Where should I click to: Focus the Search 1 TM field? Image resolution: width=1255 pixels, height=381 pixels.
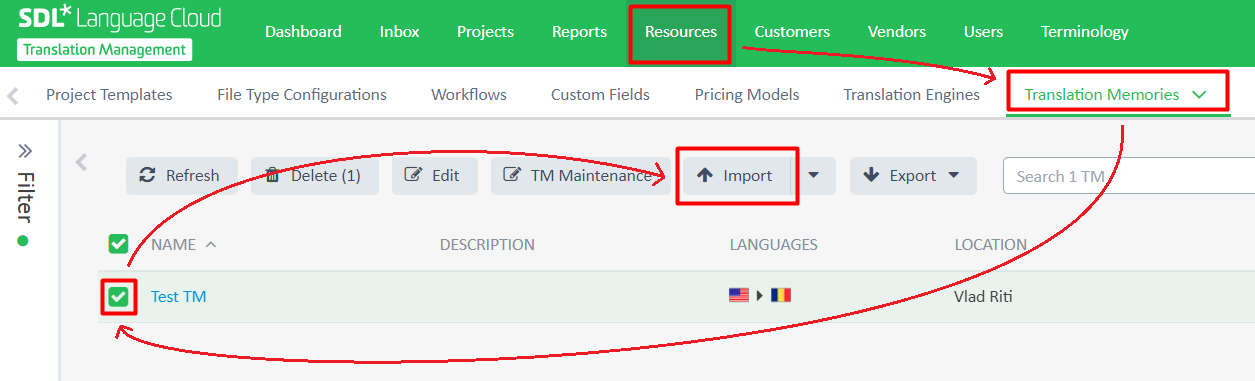pos(1128,176)
